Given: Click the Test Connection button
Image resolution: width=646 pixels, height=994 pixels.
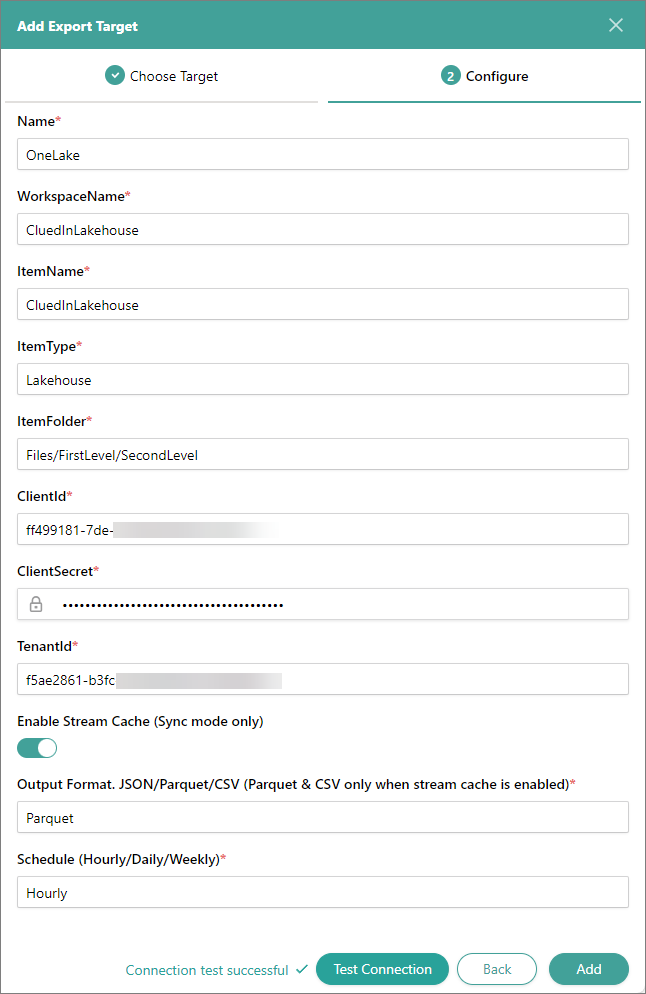Looking at the screenshot, I should (x=382, y=969).
